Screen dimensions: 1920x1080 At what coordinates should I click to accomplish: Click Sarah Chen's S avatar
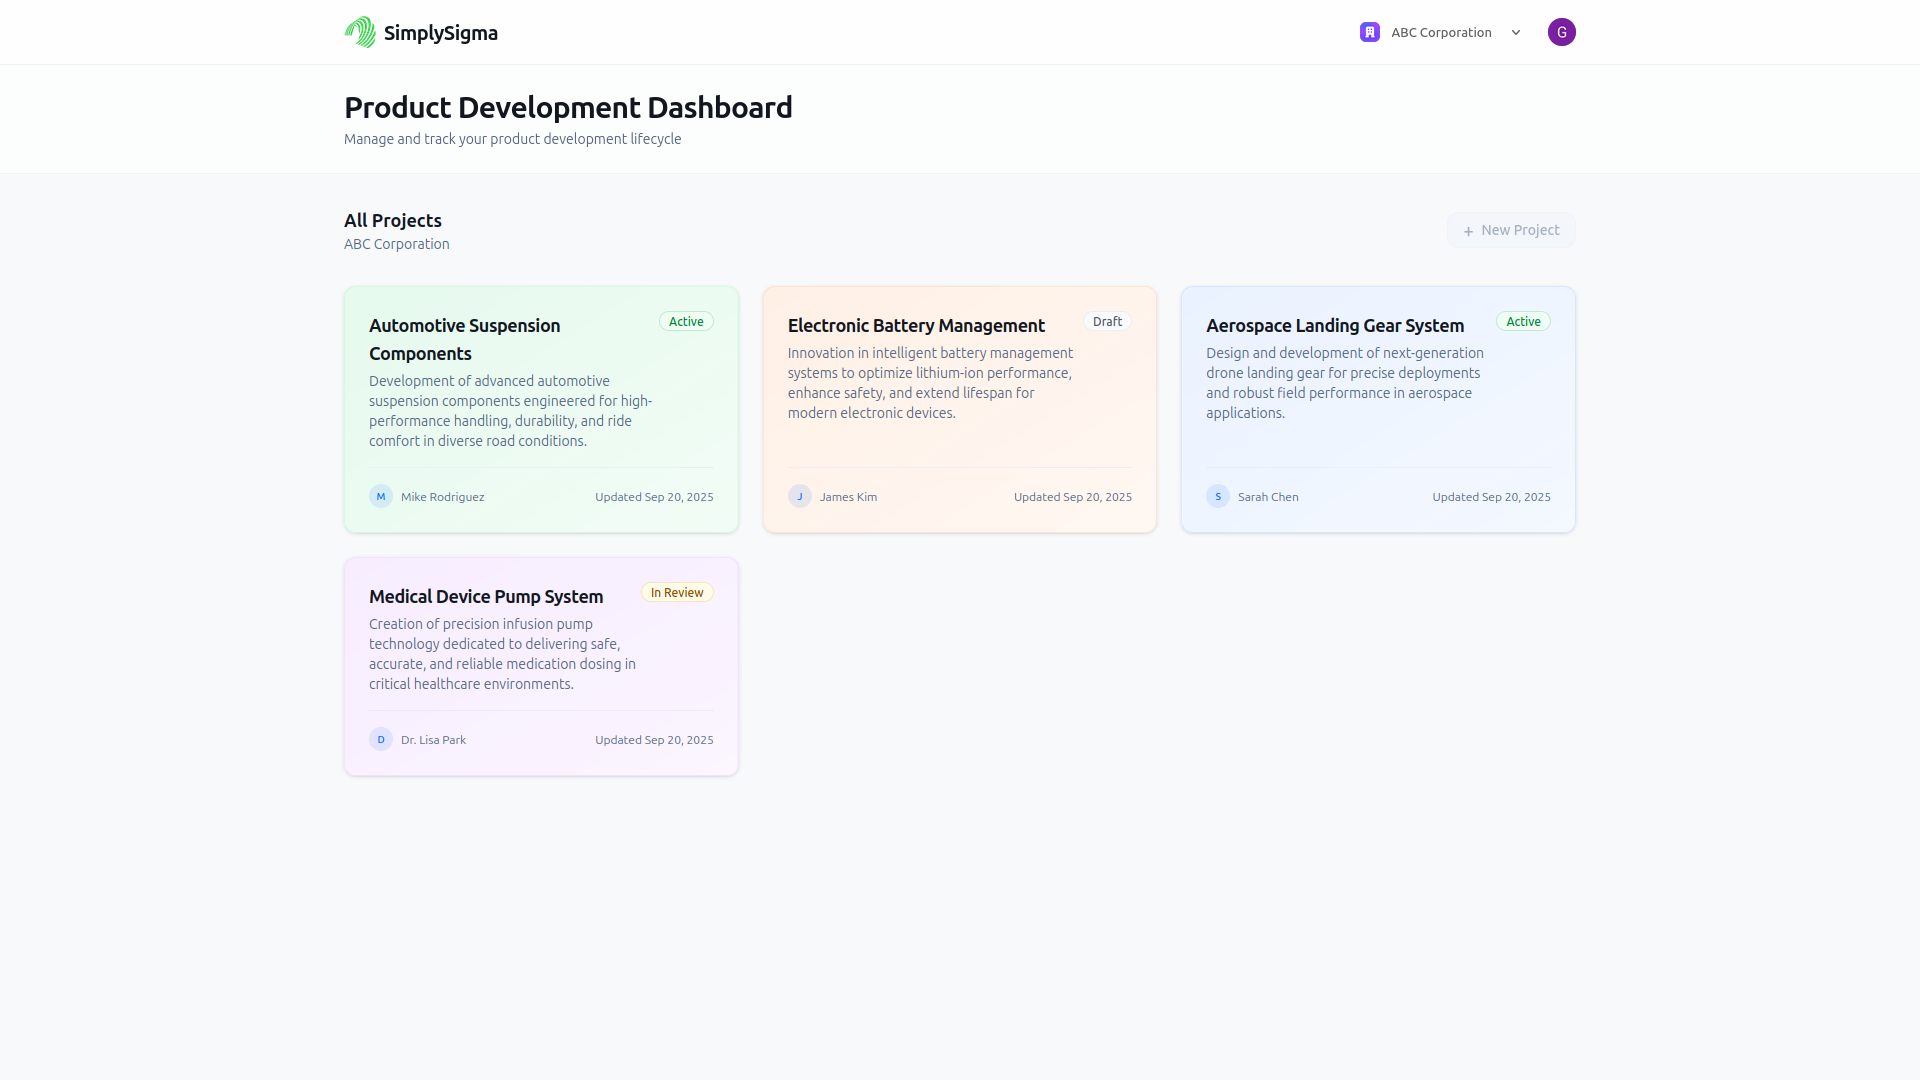click(x=1217, y=497)
